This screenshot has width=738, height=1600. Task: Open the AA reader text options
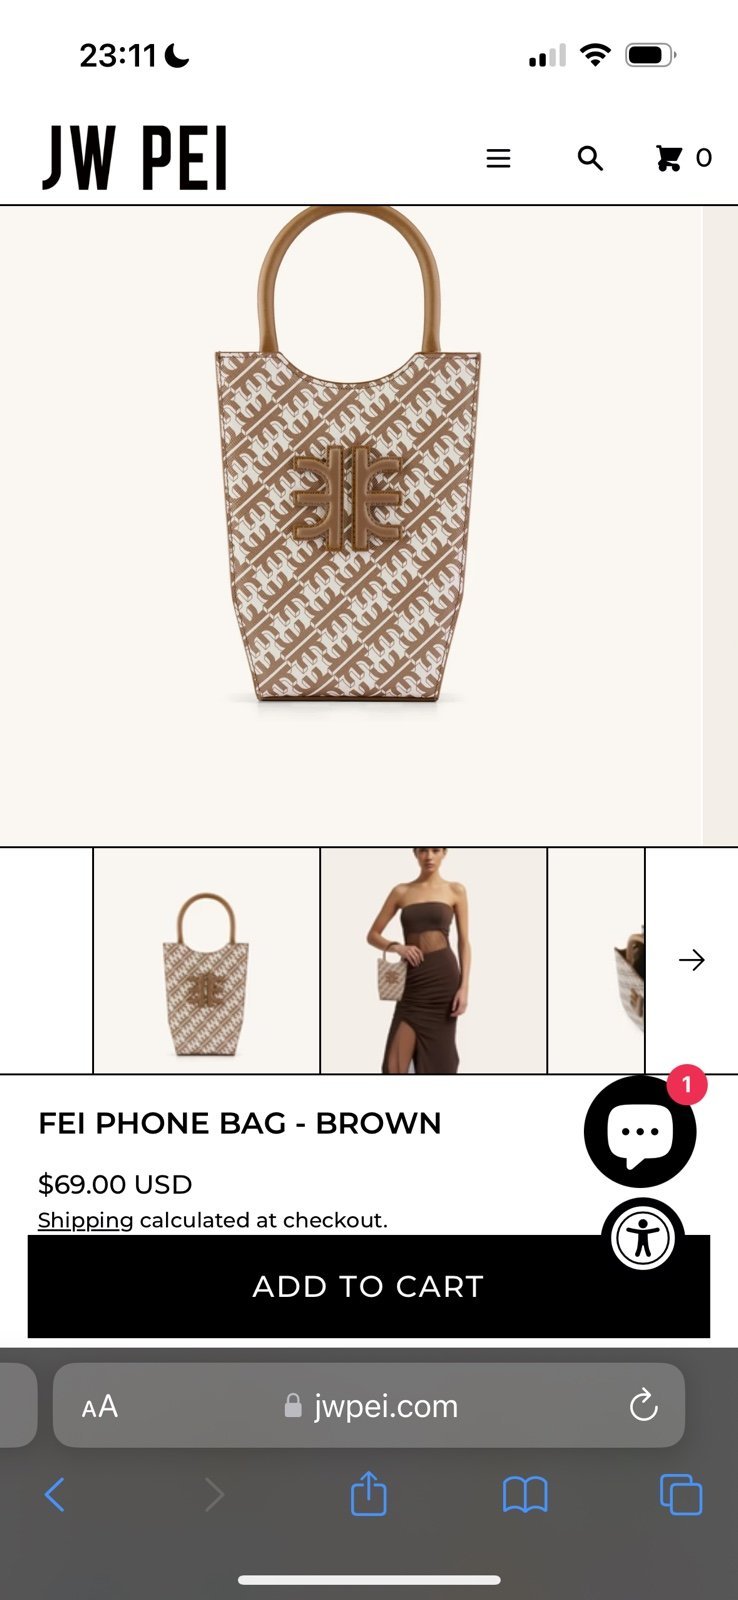100,1406
